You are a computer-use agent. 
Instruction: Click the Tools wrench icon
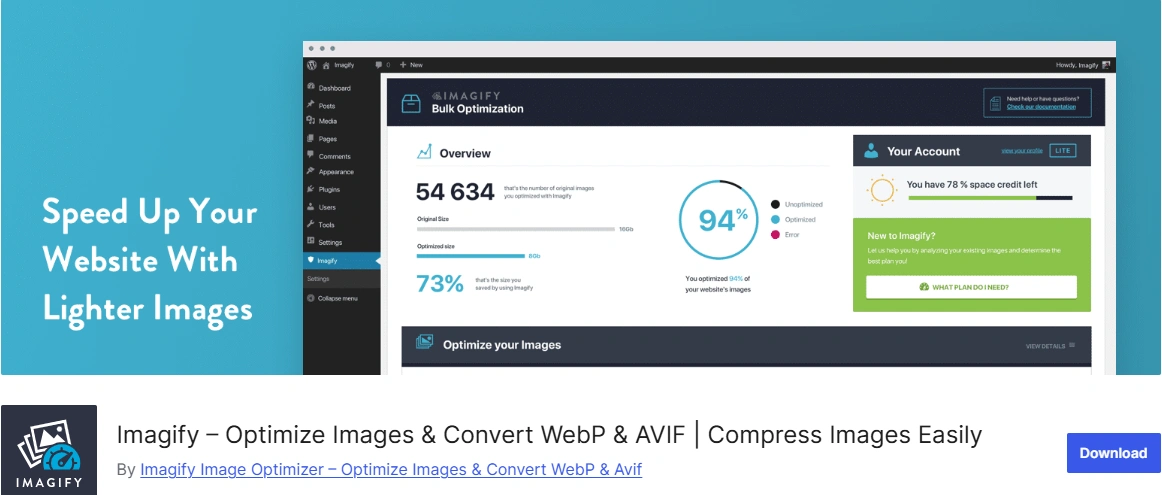point(311,224)
